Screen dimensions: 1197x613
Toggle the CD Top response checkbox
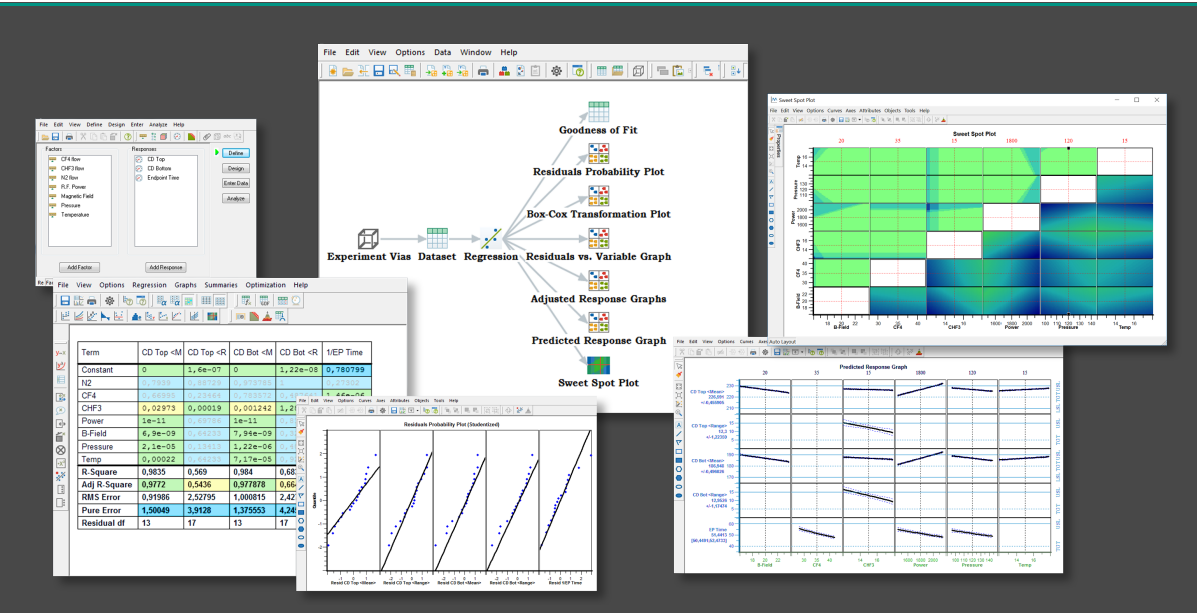tap(139, 159)
